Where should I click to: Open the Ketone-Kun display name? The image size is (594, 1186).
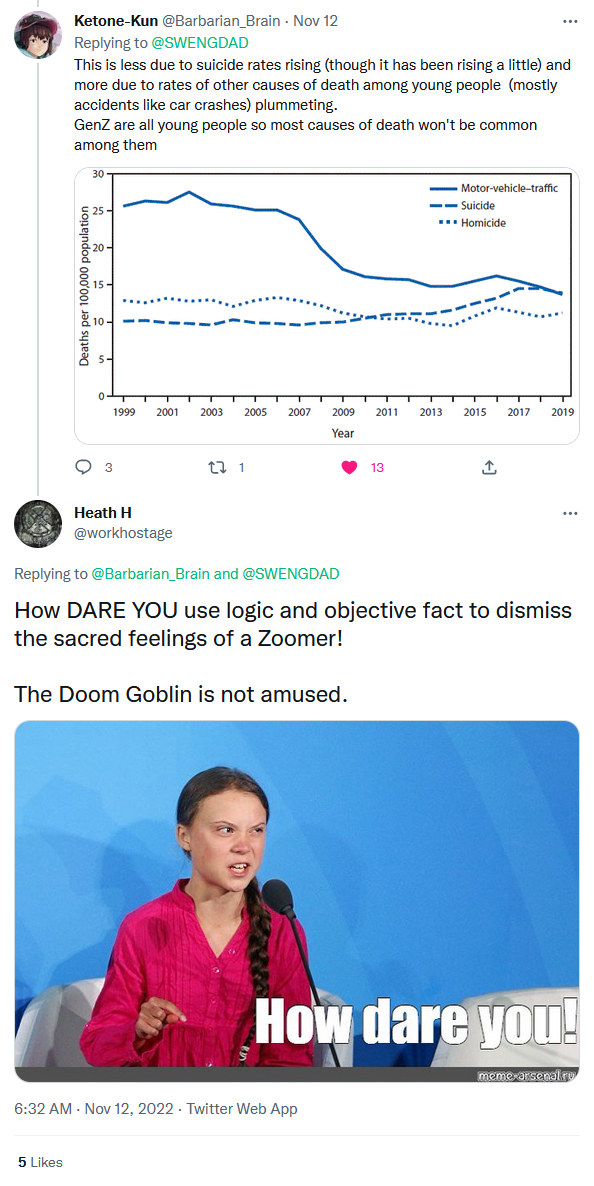(116, 21)
